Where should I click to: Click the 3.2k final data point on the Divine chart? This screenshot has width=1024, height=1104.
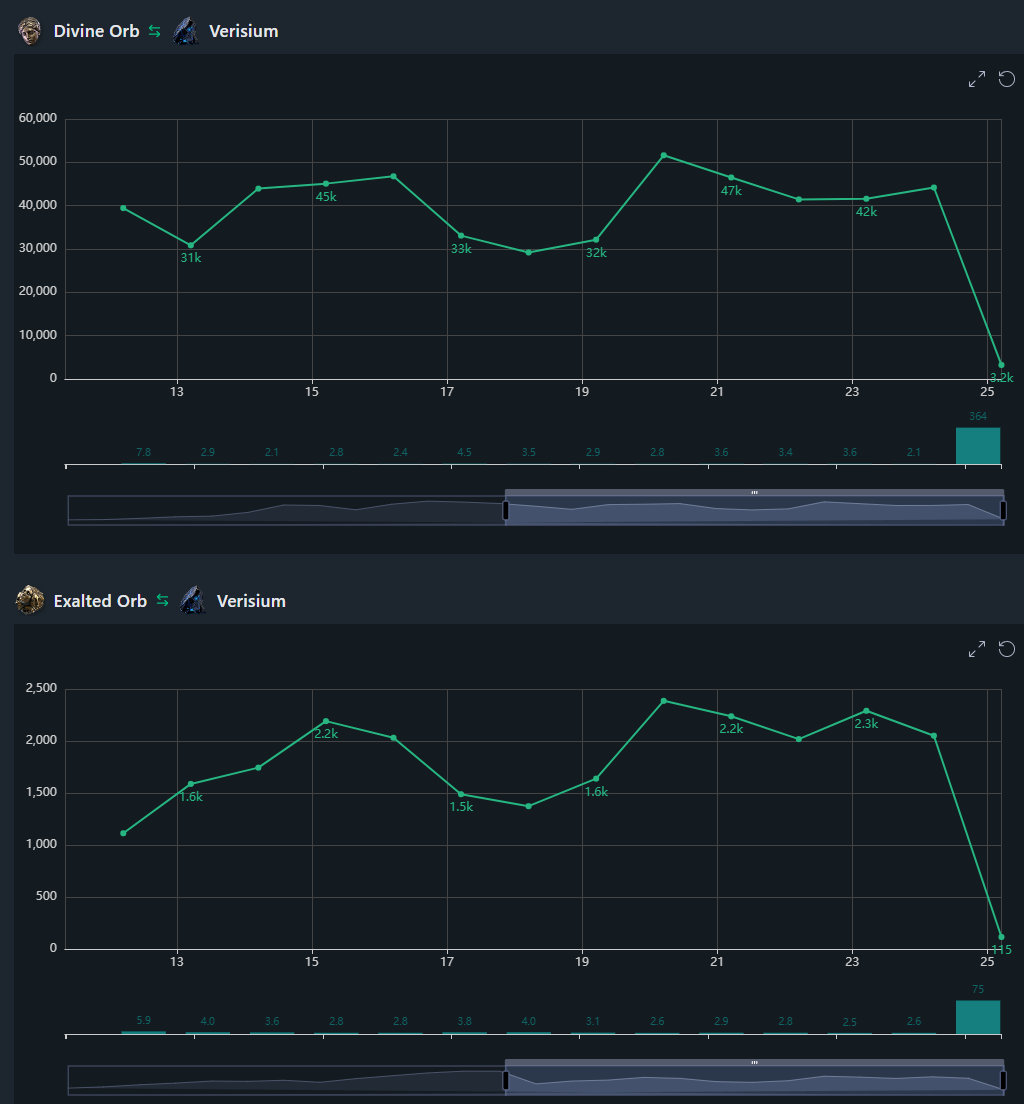[1001, 365]
